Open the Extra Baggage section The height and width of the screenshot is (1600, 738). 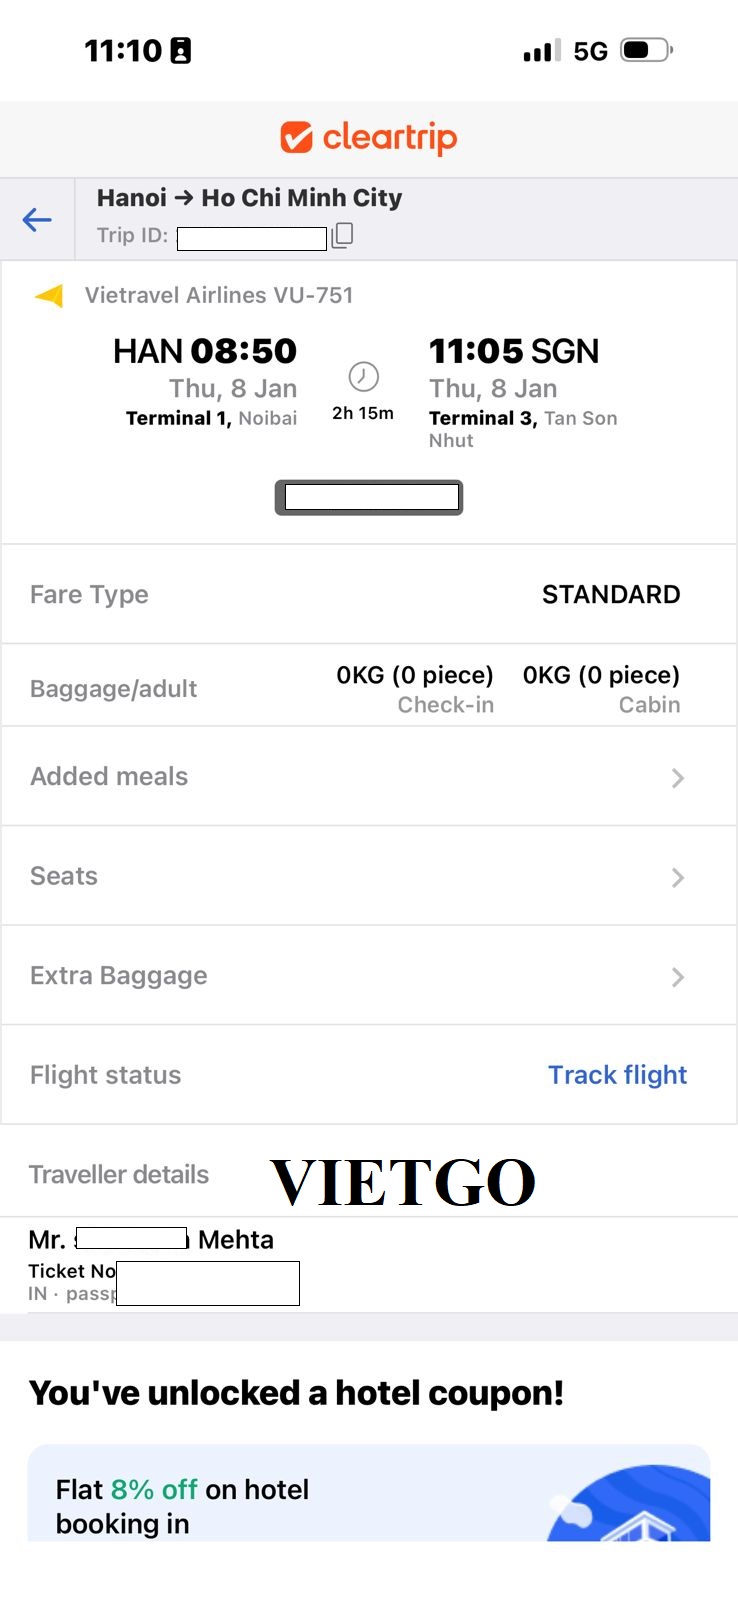(x=119, y=976)
